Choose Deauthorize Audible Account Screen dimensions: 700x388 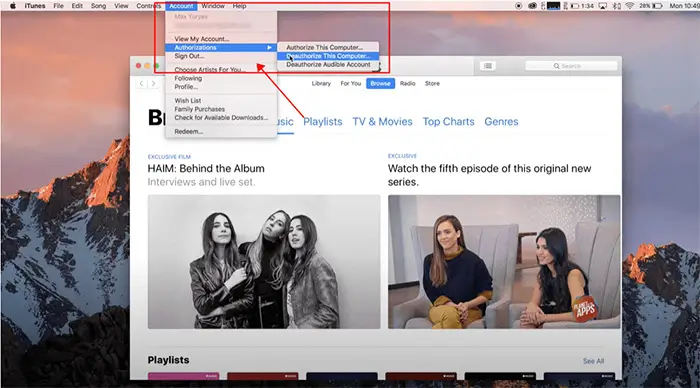[328, 64]
